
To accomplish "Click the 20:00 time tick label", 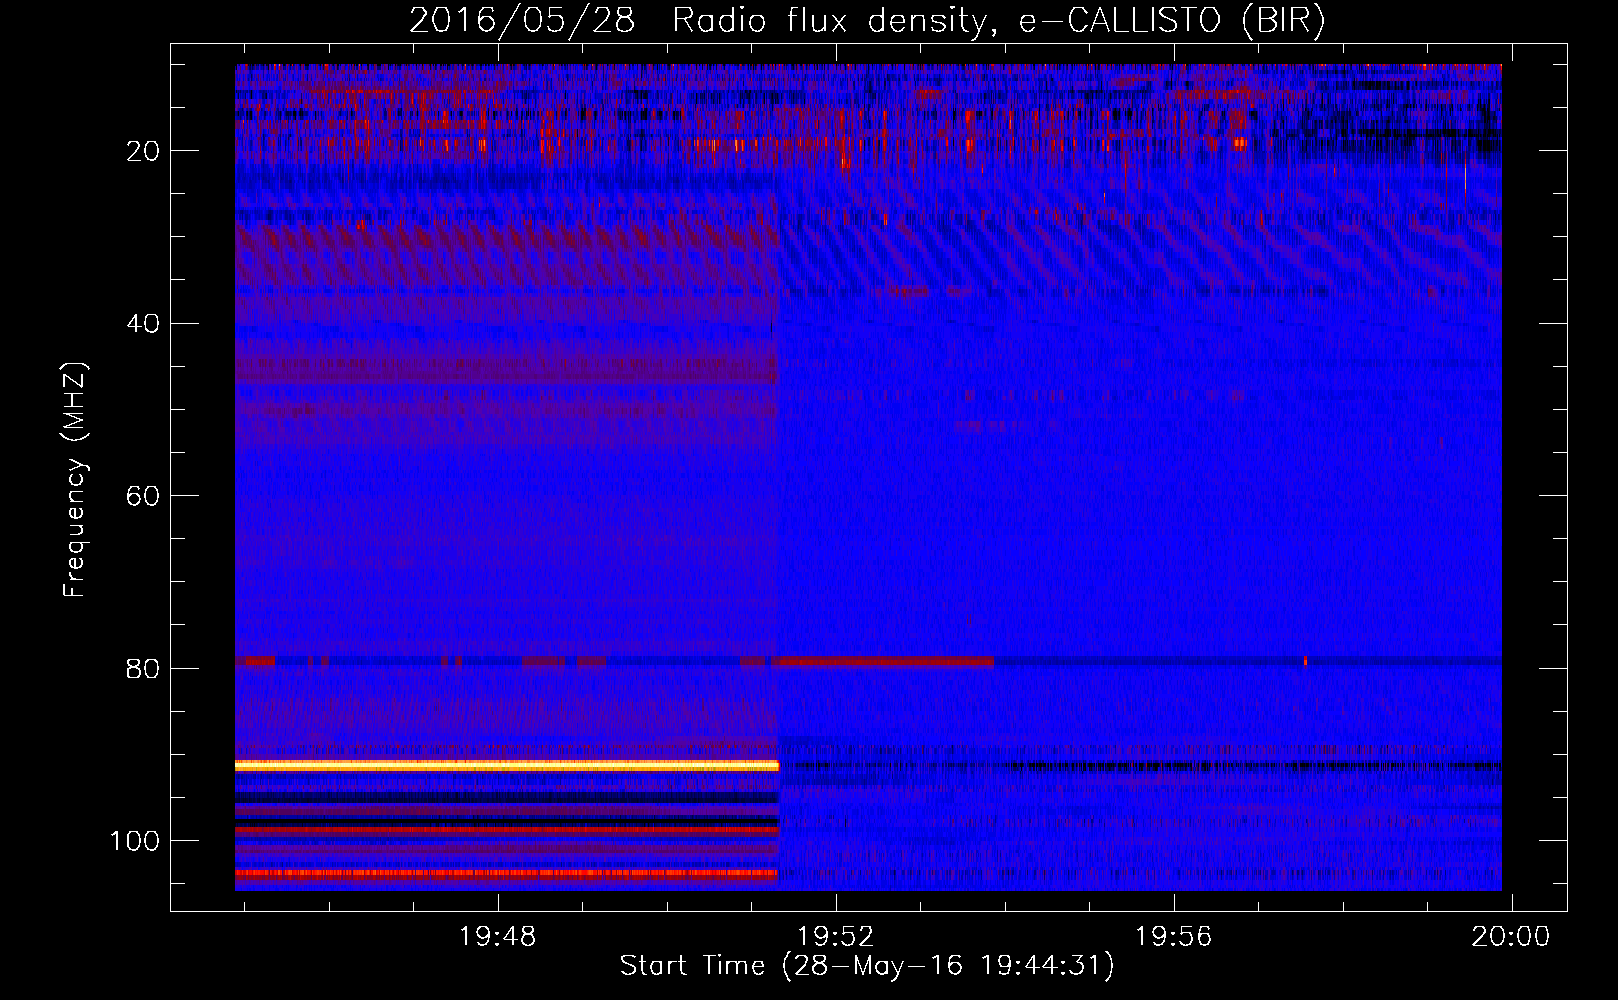I will (1510, 937).
